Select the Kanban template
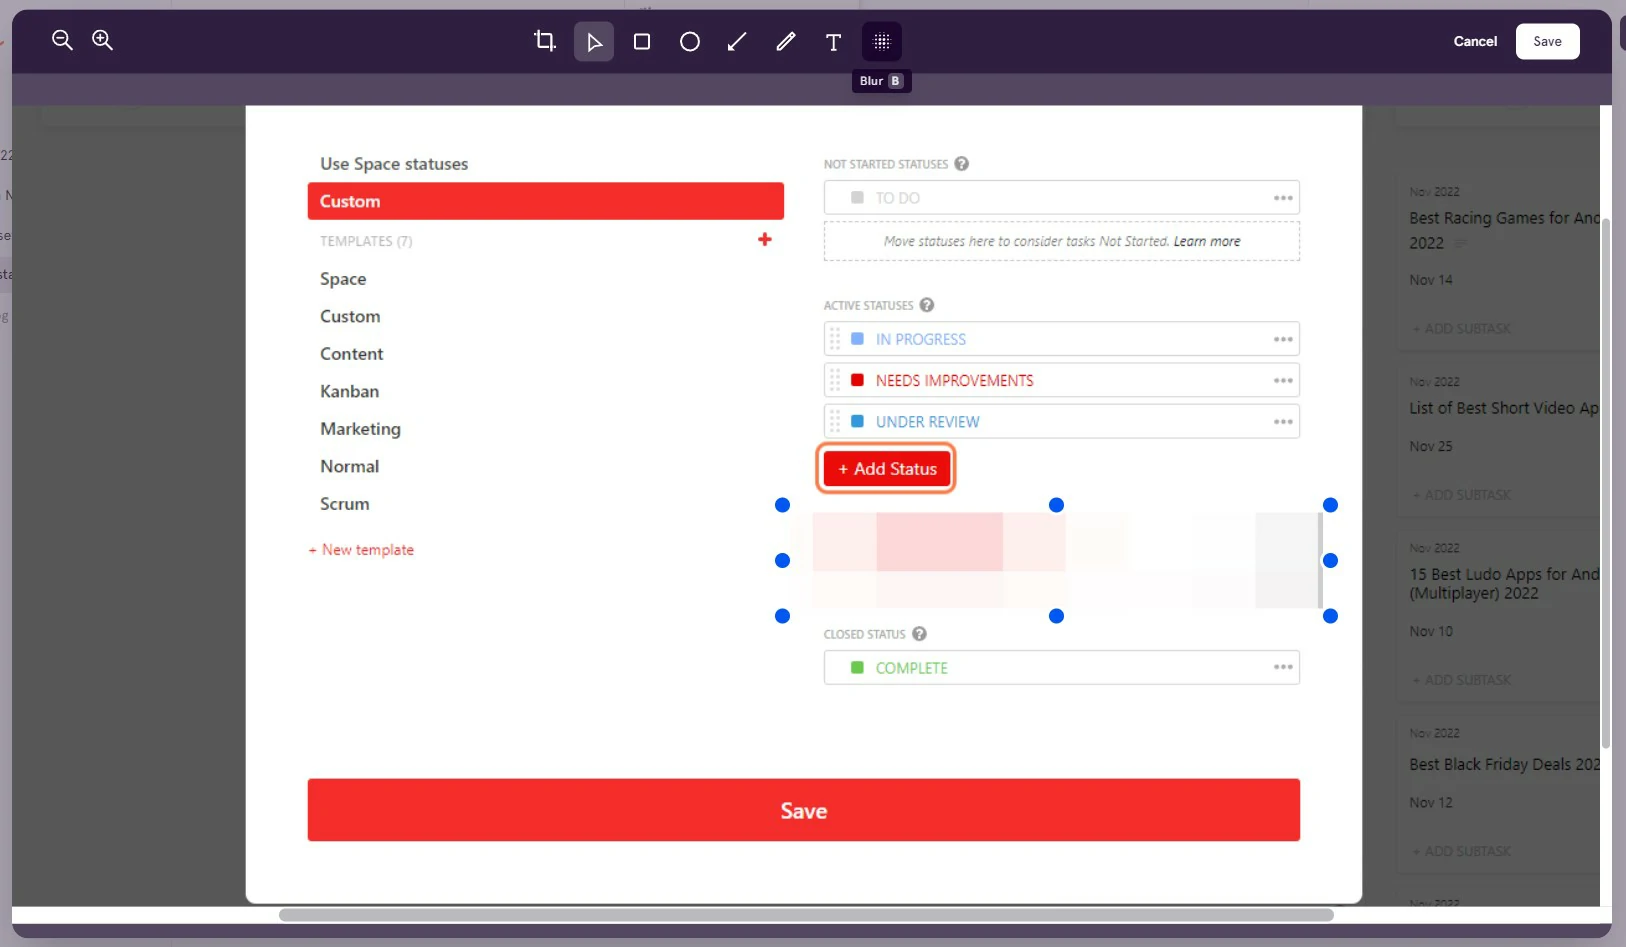 tap(349, 391)
